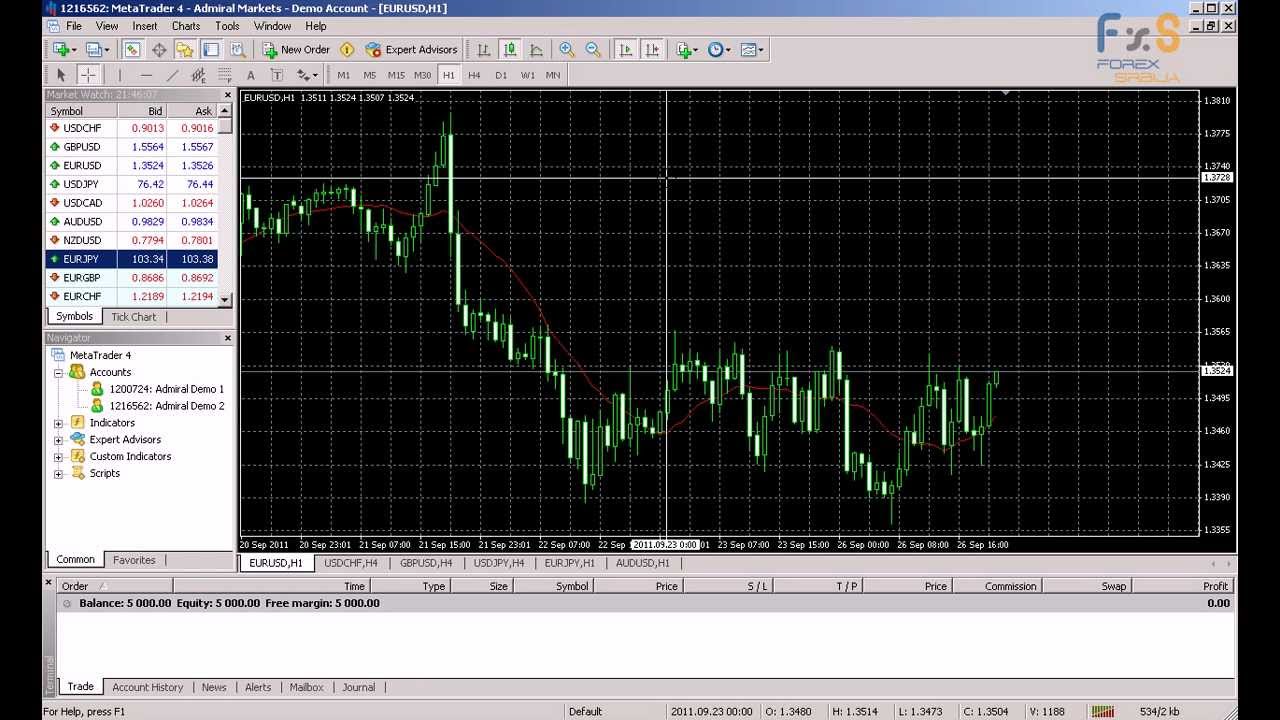Expand the Expert Advisors tree node
1280x720 pixels.
[x=58, y=440]
